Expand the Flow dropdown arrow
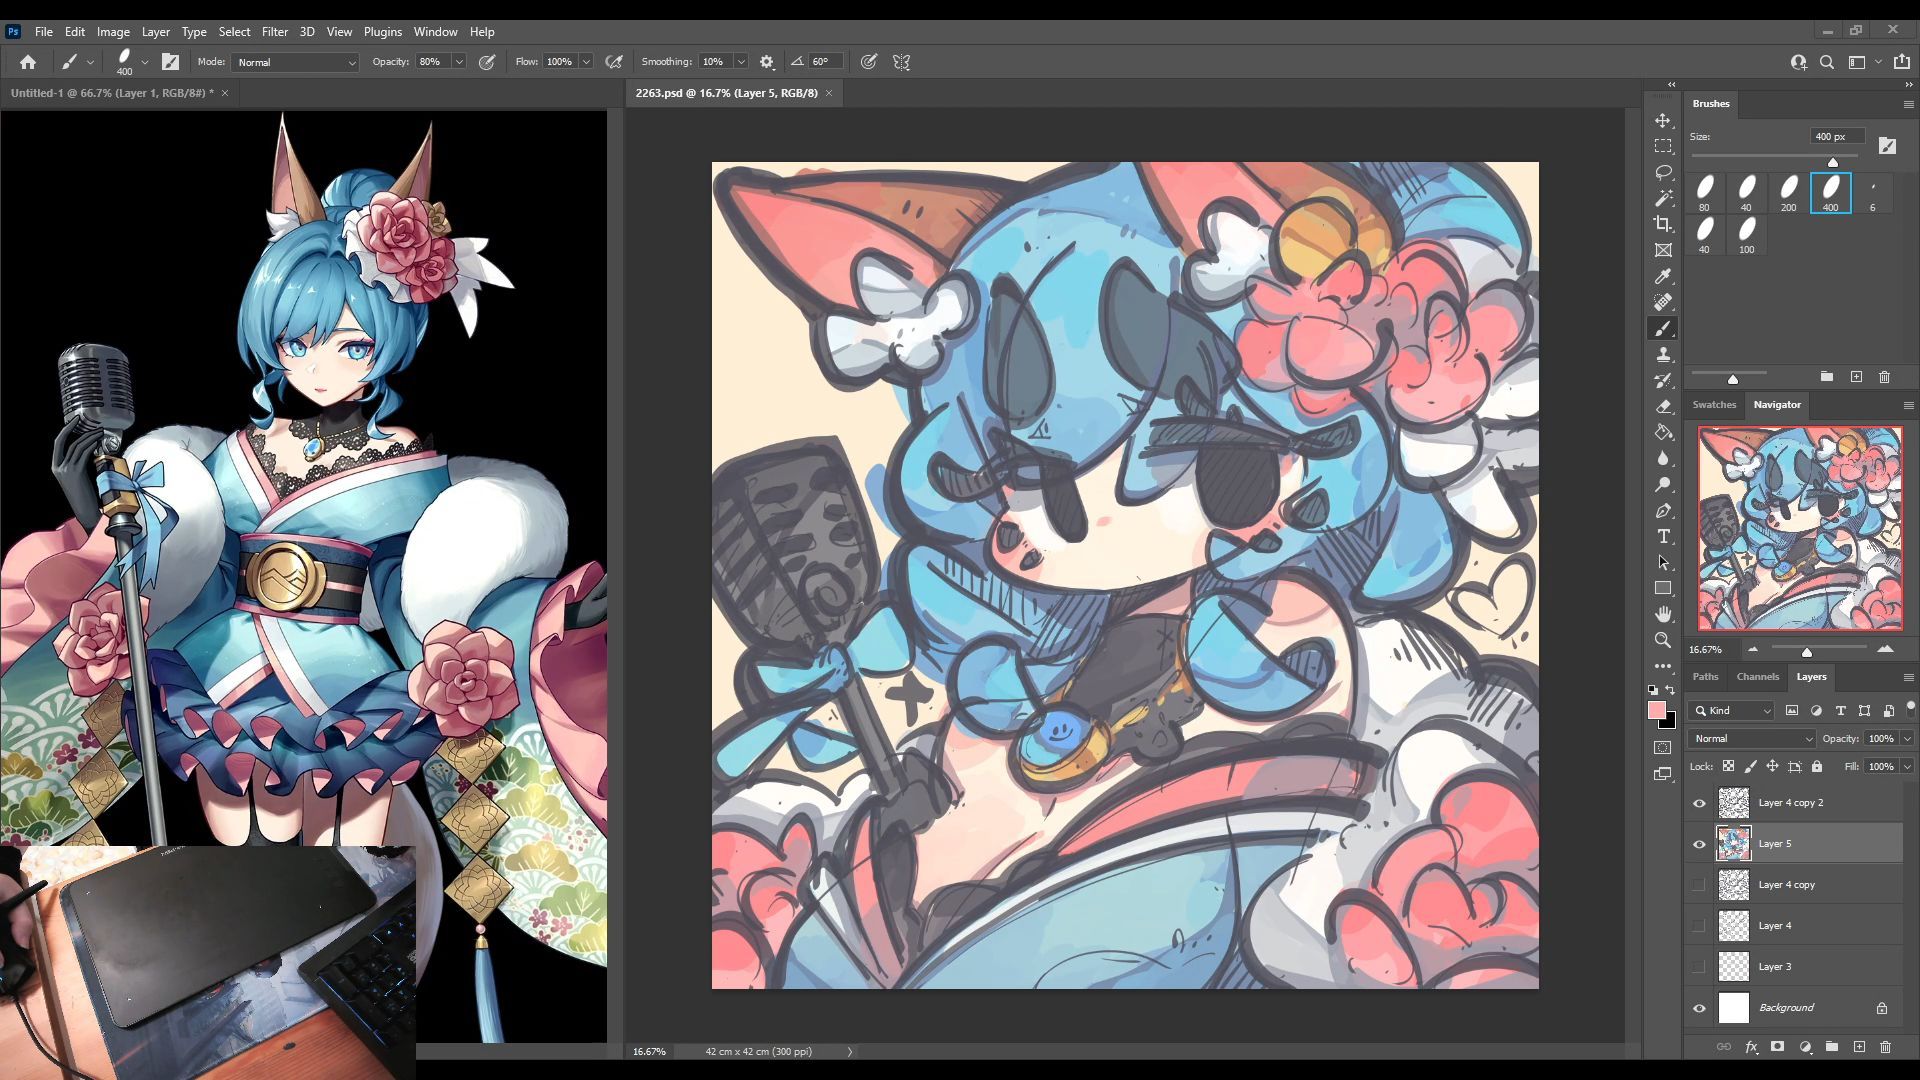This screenshot has width=1920, height=1080. click(586, 62)
